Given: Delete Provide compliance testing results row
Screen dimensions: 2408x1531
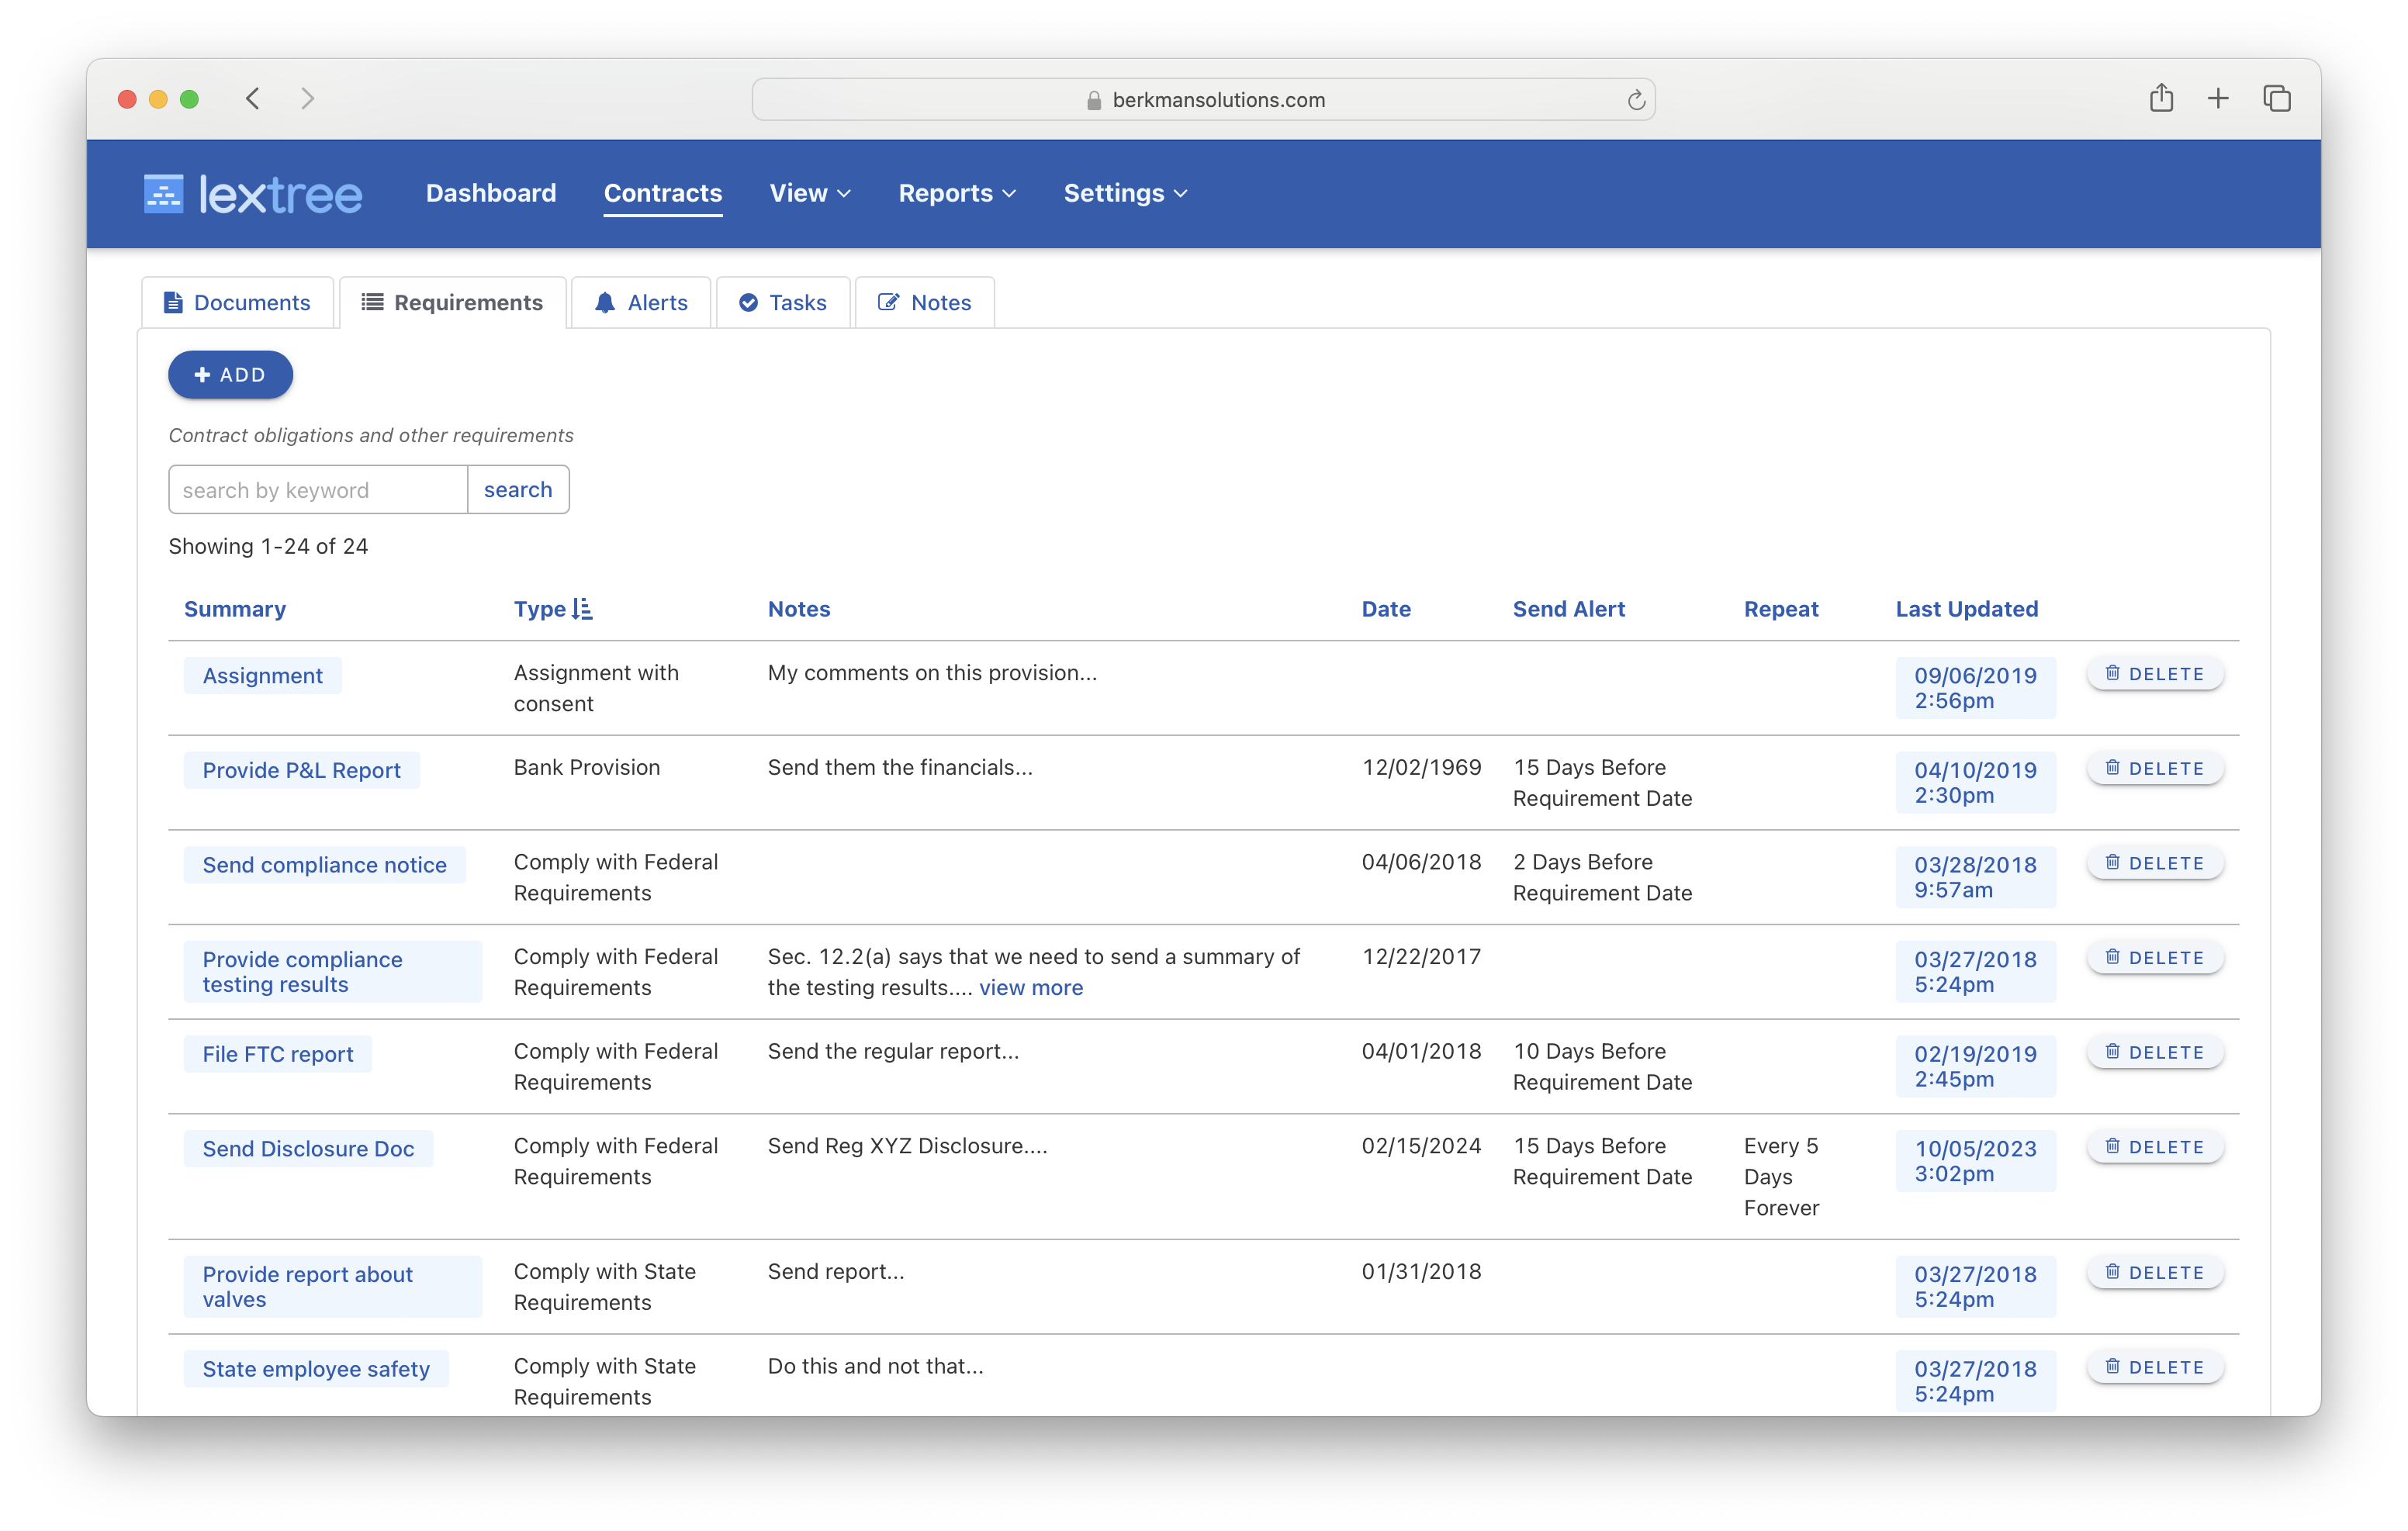Looking at the screenshot, I should coord(2155,958).
